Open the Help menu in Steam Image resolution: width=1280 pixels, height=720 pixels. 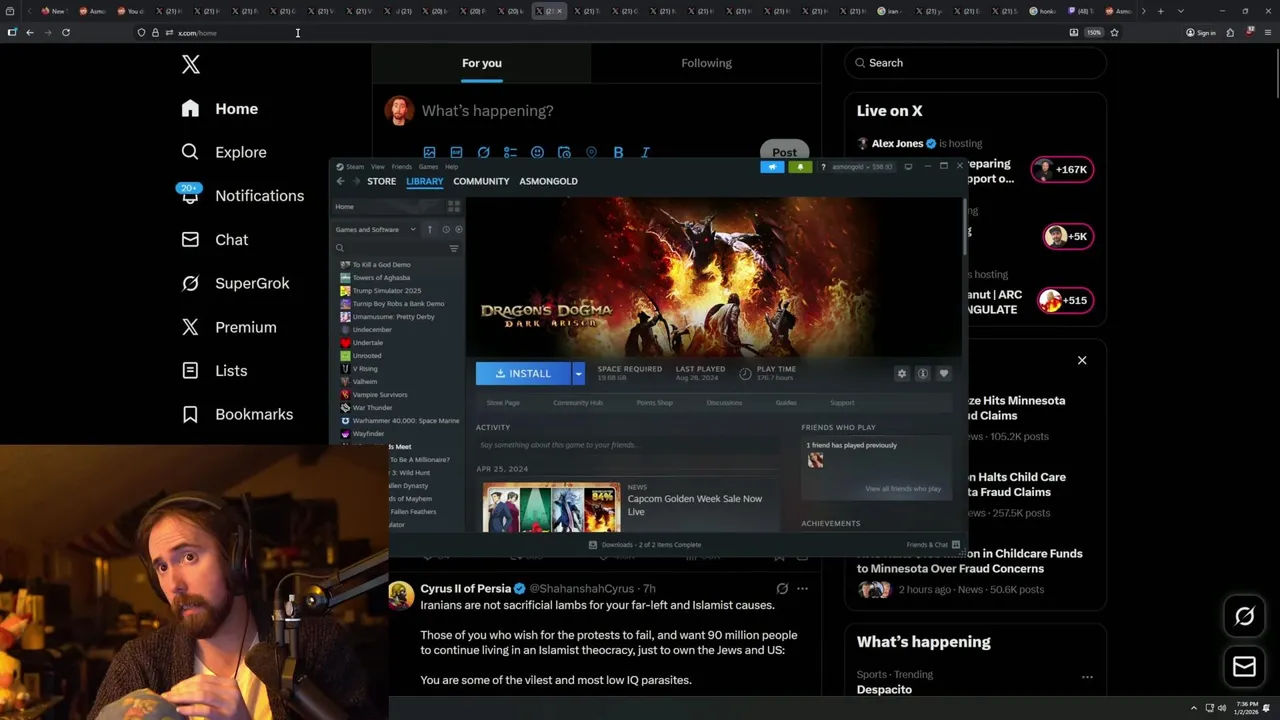click(x=451, y=167)
